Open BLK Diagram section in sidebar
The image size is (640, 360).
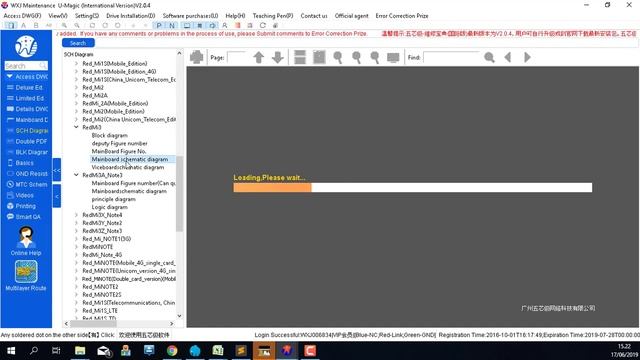tap(27, 152)
